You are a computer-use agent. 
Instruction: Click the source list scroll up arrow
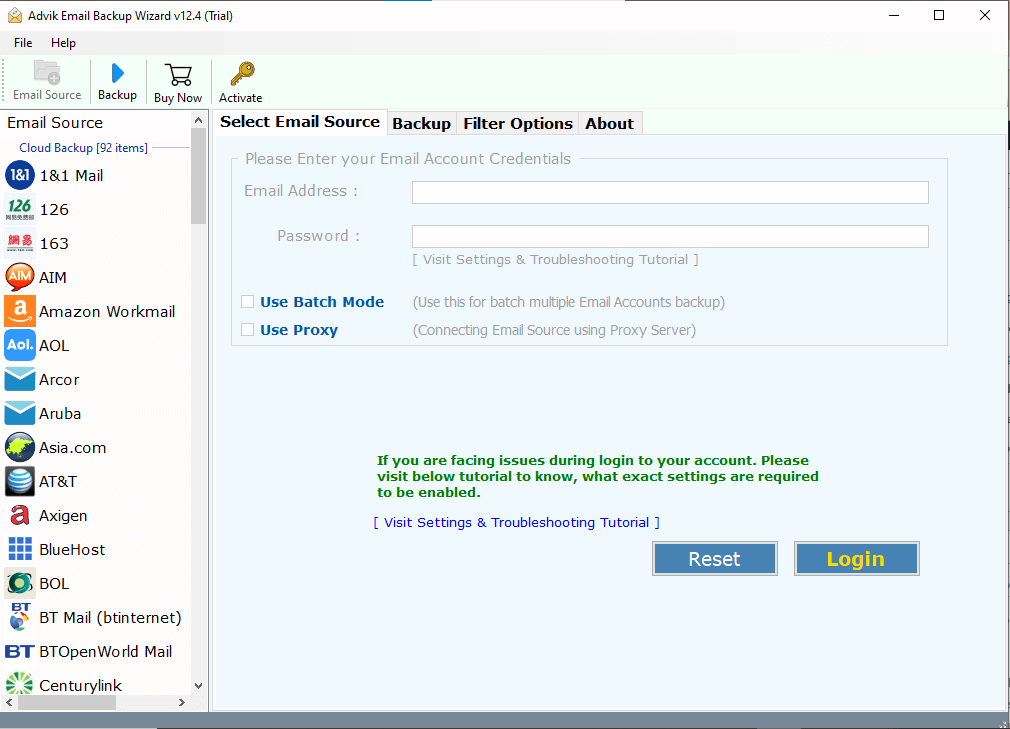[x=198, y=120]
